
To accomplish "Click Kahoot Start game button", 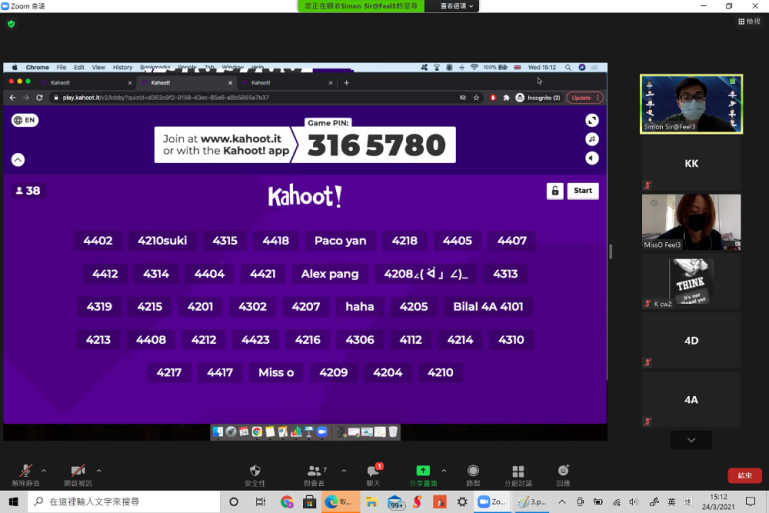I will 583,191.
